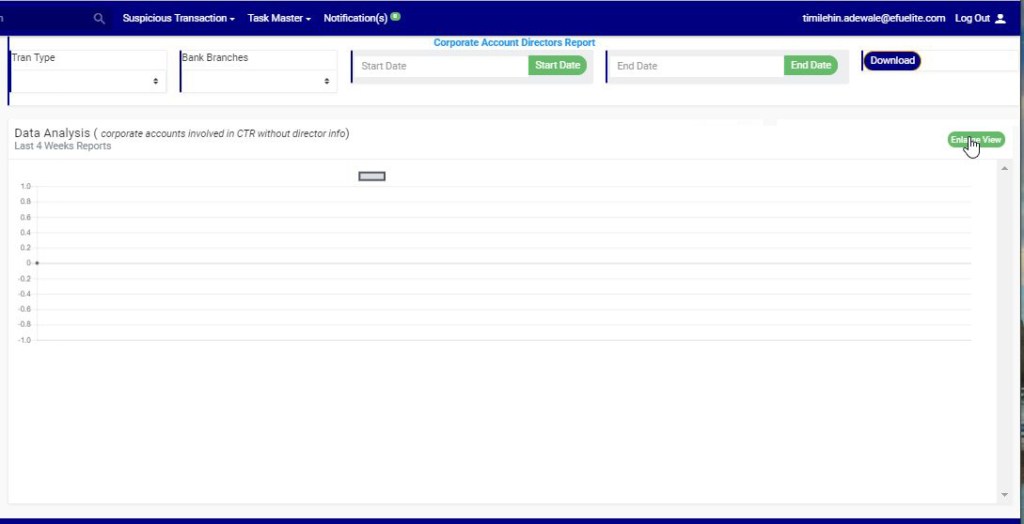Open the Tran Type dropdown
Viewport: 1024px width, 524px height.
(x=88, y=81)
